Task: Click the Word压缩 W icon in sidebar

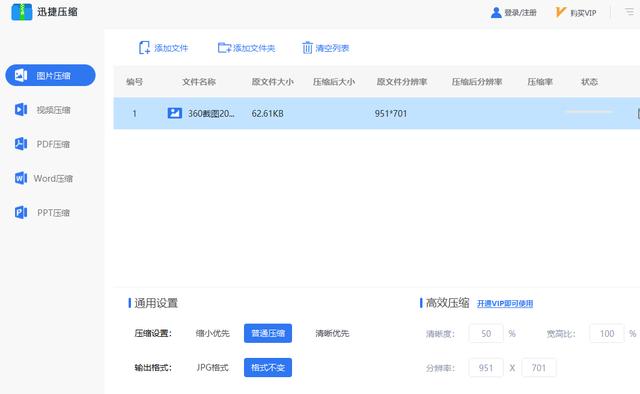Action: pos(21,178)
